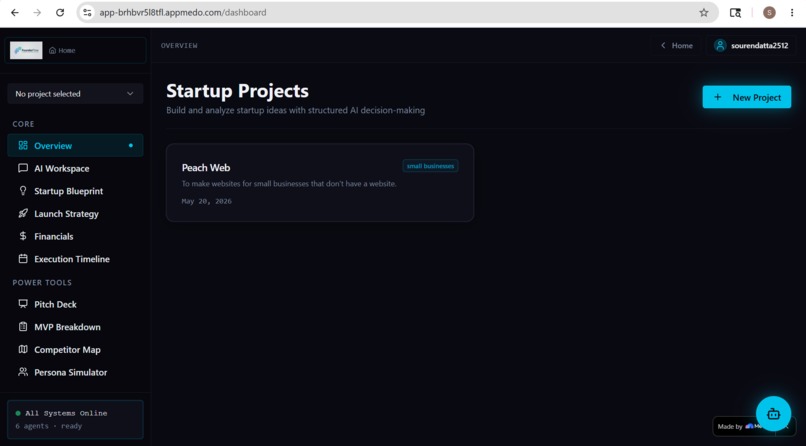Click the Execution Timeline calendar icon

coord(23,258)
